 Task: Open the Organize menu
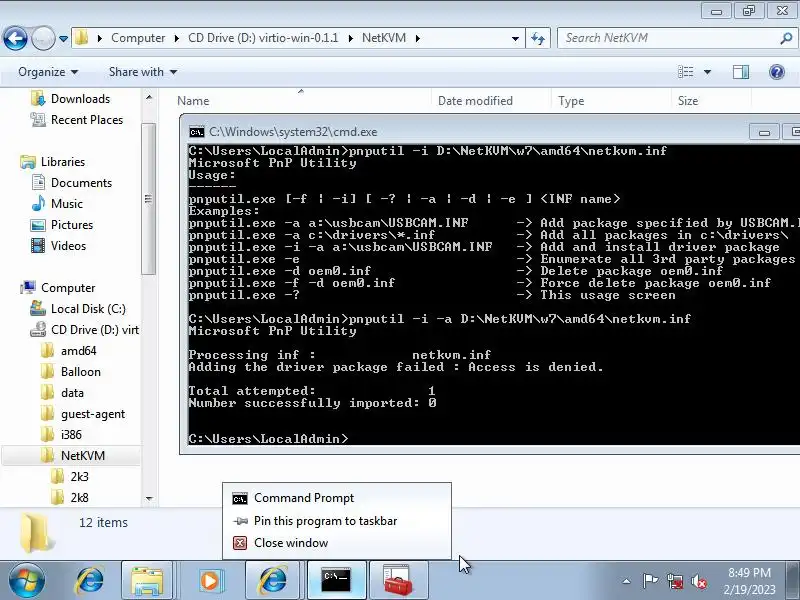pos(48,72)
